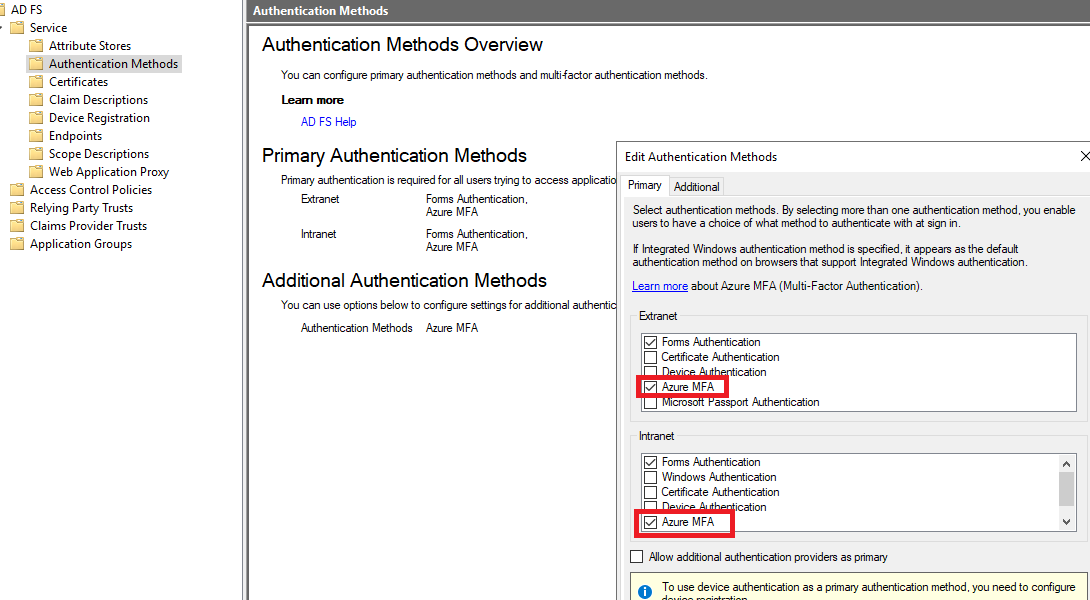Click the Intranet list scrollbar thumb
The image size is (1090, 600).
pyautogui.click(x=1066, y=488)
